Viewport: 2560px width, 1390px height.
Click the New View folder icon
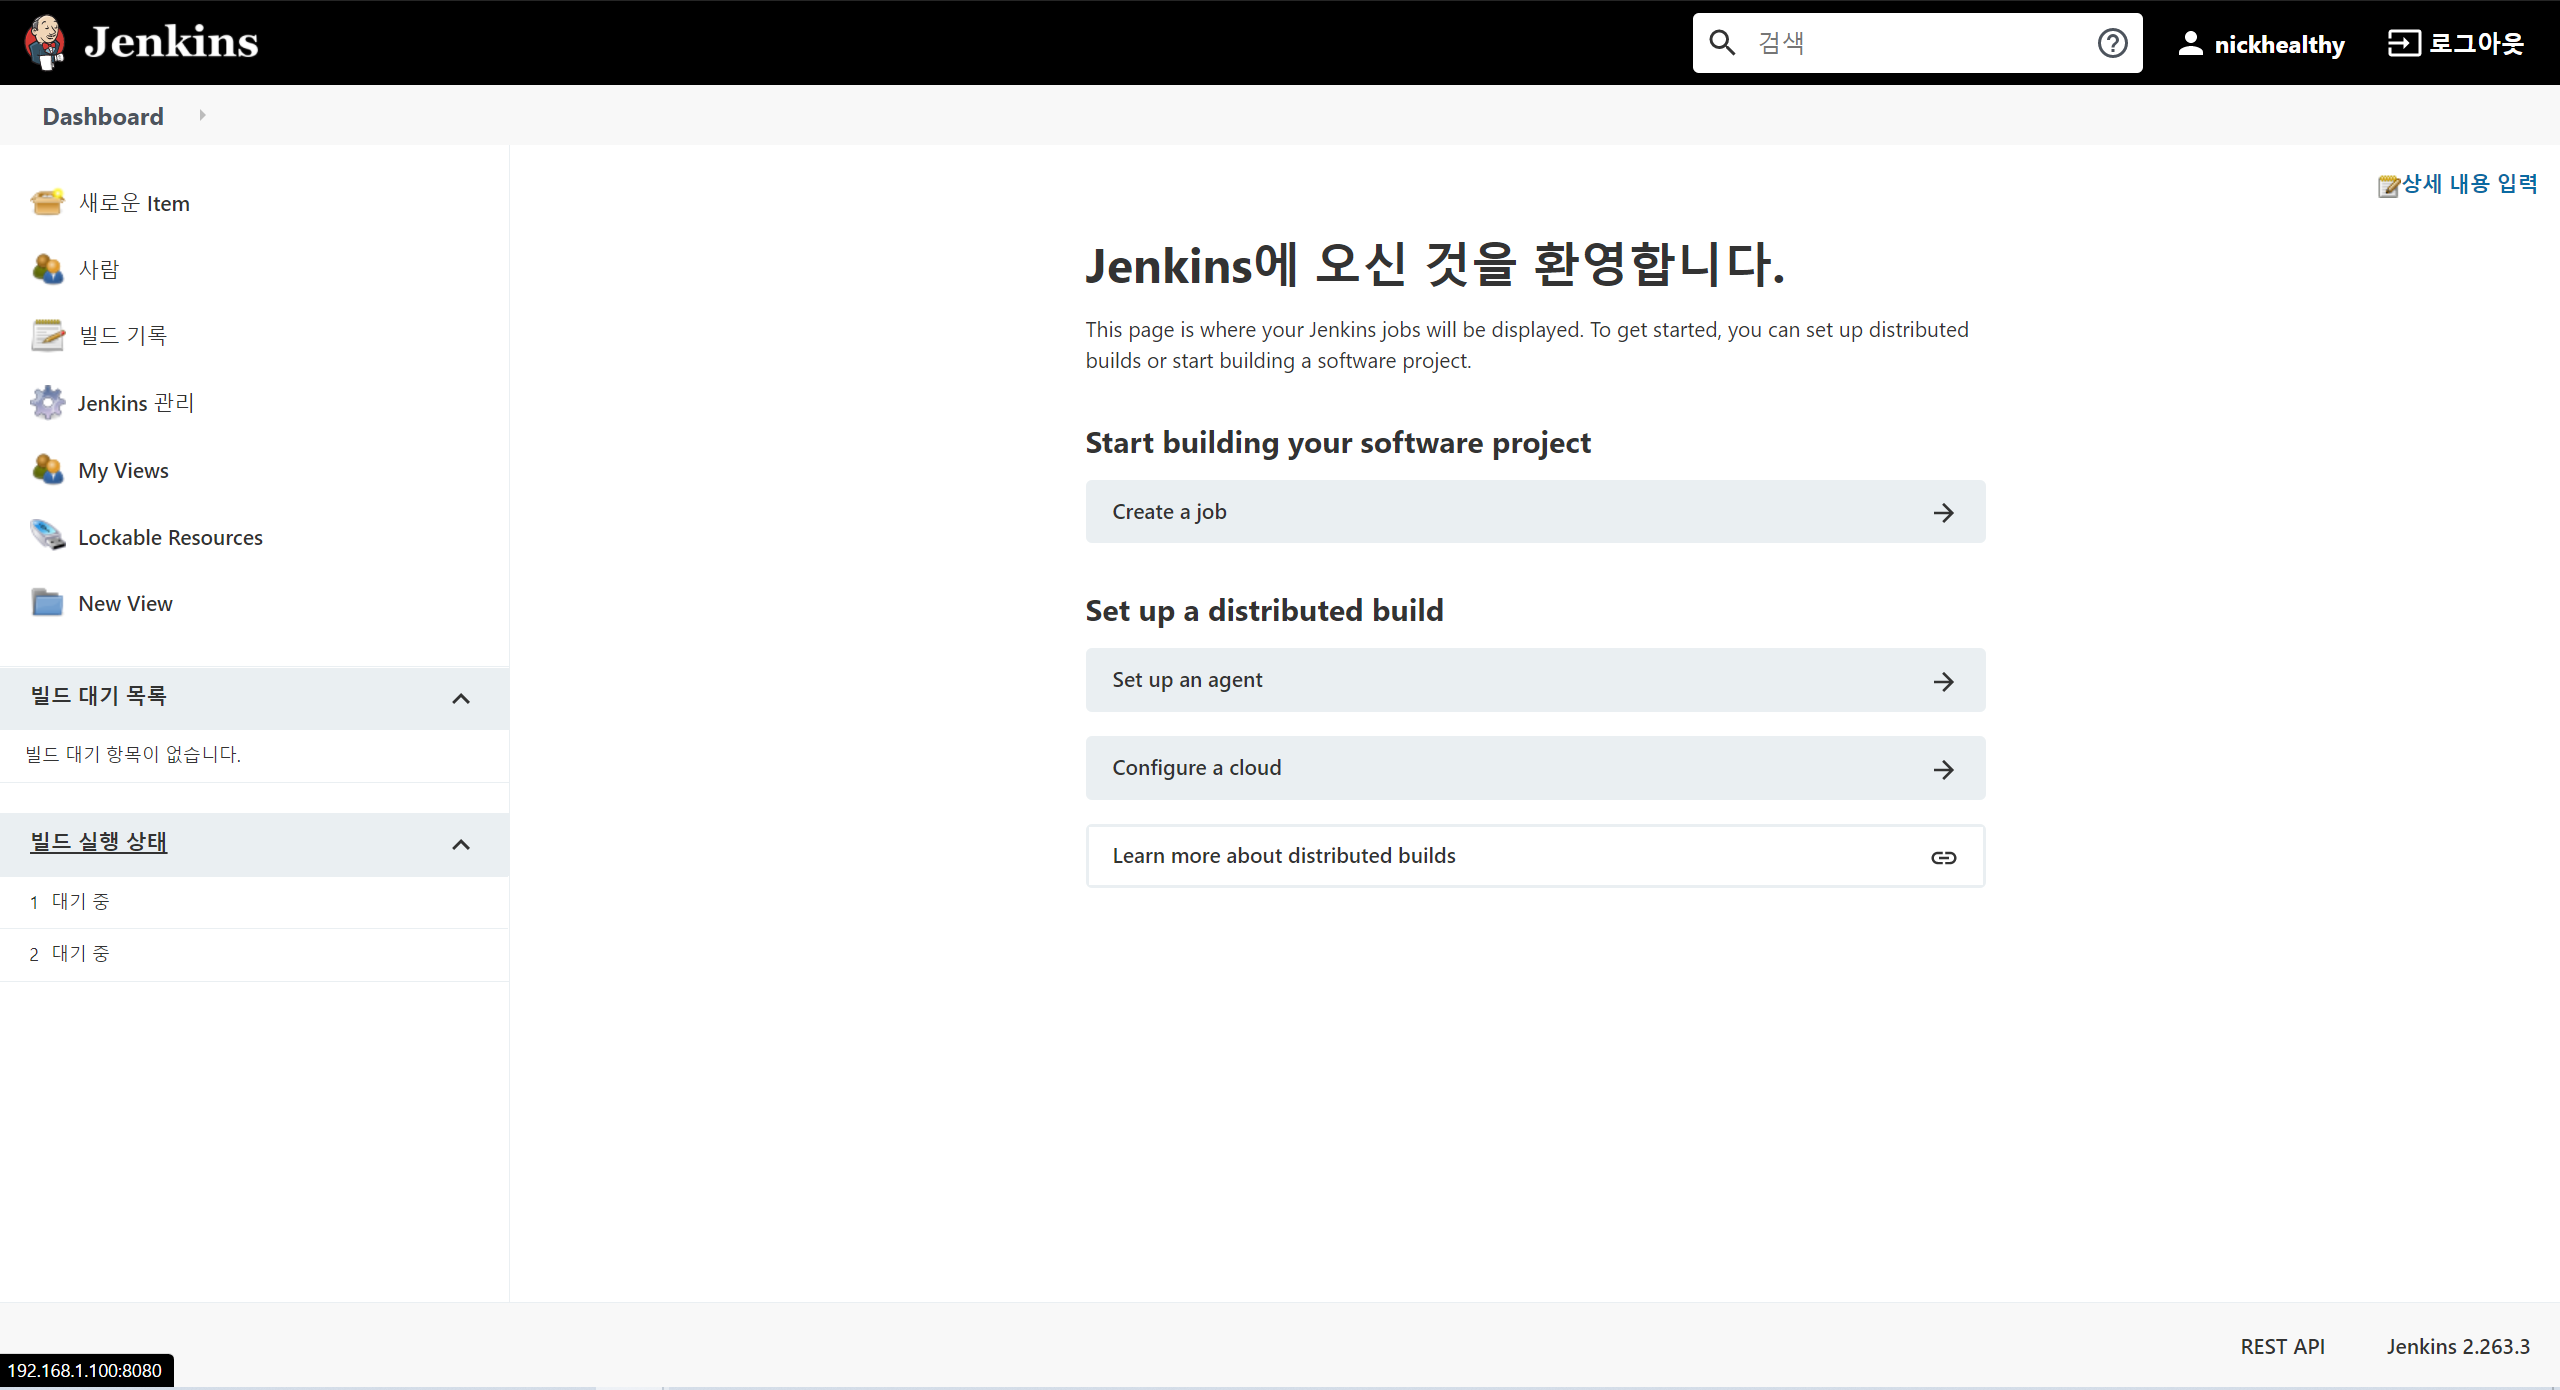(47, 603)
